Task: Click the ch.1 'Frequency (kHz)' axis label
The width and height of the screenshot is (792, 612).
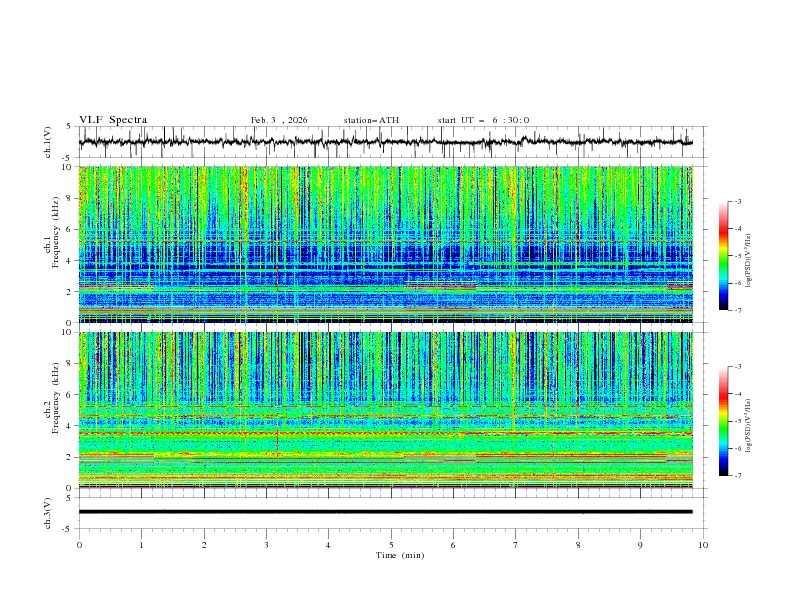Action: [x=56, y=232]
